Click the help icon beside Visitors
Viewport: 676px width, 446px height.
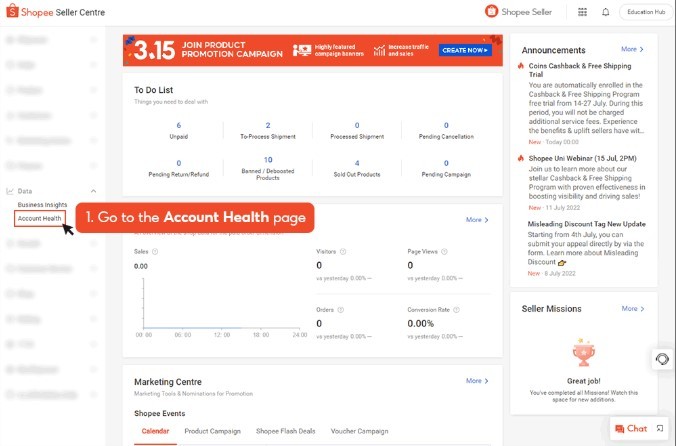tap(342, 253)
